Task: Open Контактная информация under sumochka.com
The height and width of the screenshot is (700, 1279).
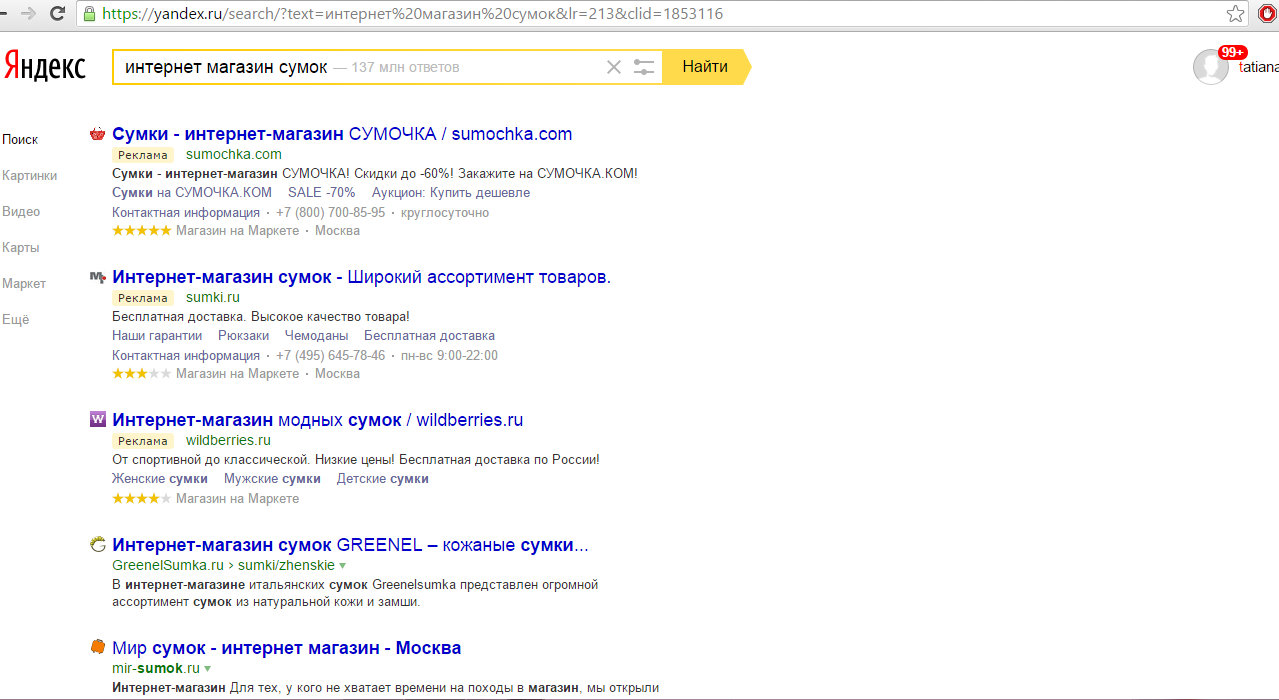Action: [x=186, y=213]
